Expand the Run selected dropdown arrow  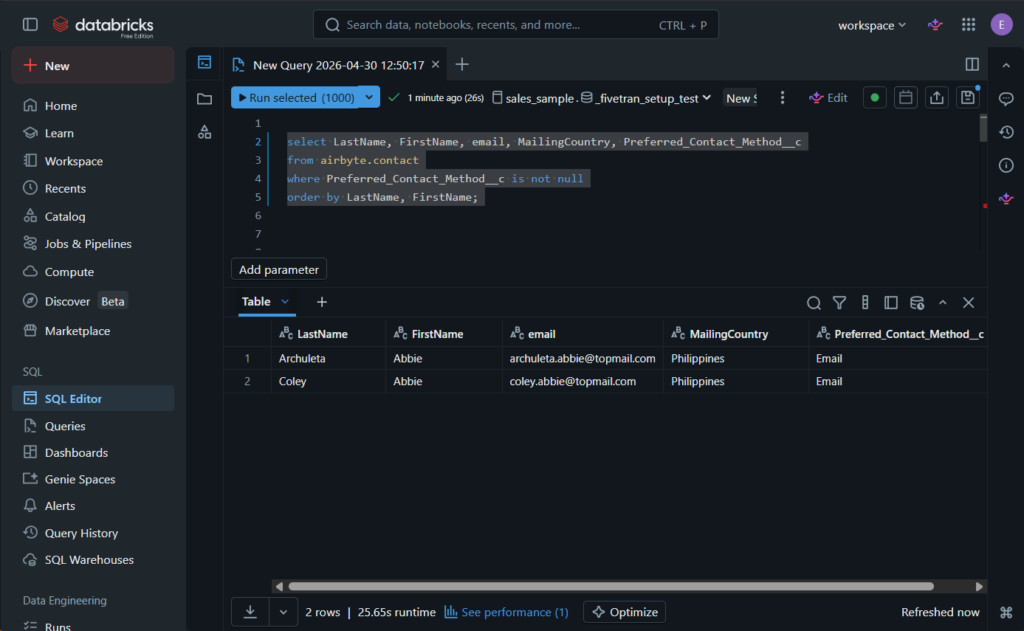click(x=370, y=97)
